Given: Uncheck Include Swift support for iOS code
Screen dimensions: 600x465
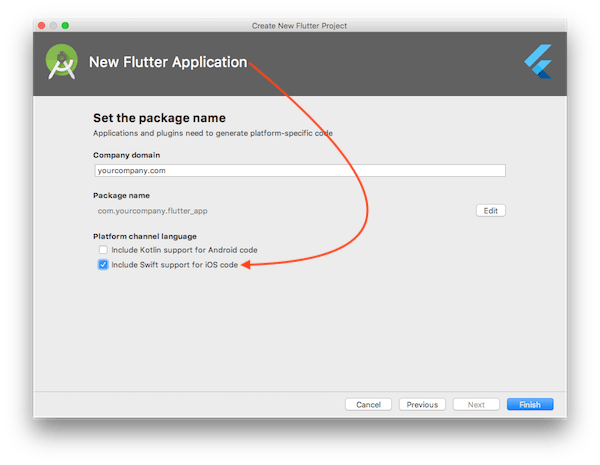Looking at the screenshot, I should tap(103, 265).
